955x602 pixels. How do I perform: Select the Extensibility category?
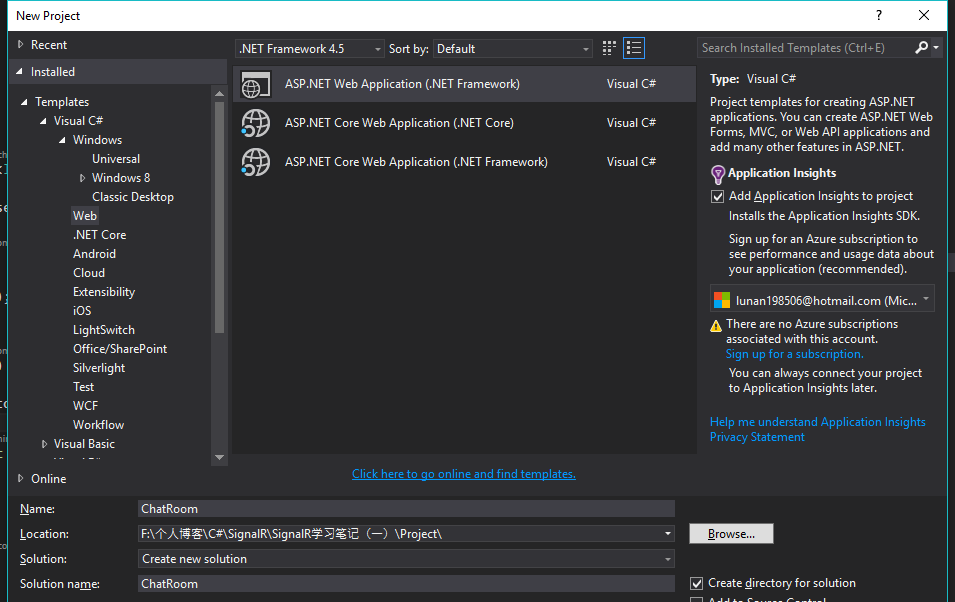click(x=104, y=292)
